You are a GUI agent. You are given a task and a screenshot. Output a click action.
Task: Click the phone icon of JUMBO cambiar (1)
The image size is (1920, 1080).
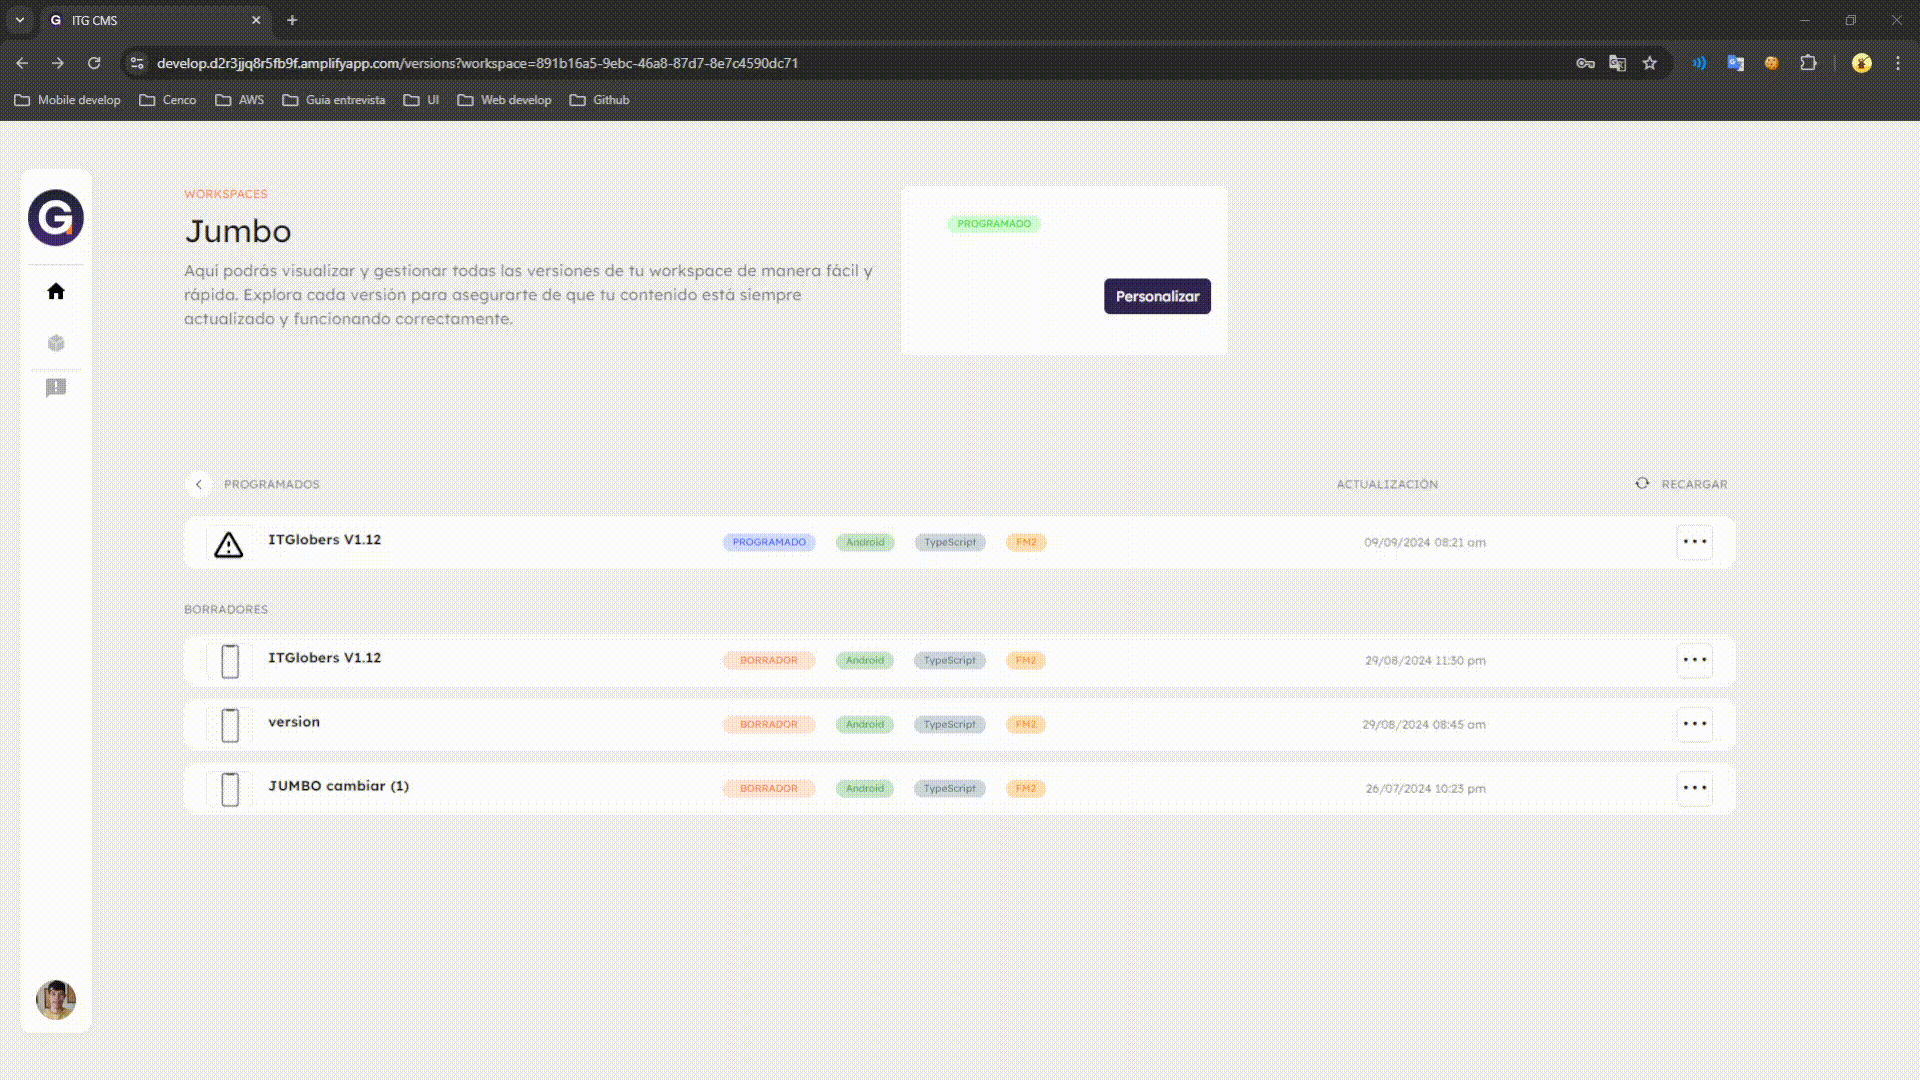pyautogui.click(x=230, y=789)
